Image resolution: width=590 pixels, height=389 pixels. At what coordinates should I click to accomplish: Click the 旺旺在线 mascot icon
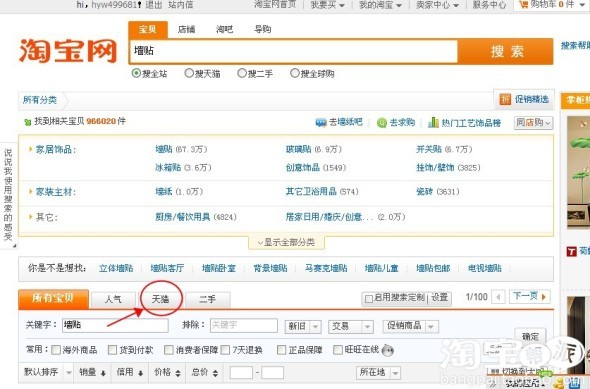[x=388, y=351]
